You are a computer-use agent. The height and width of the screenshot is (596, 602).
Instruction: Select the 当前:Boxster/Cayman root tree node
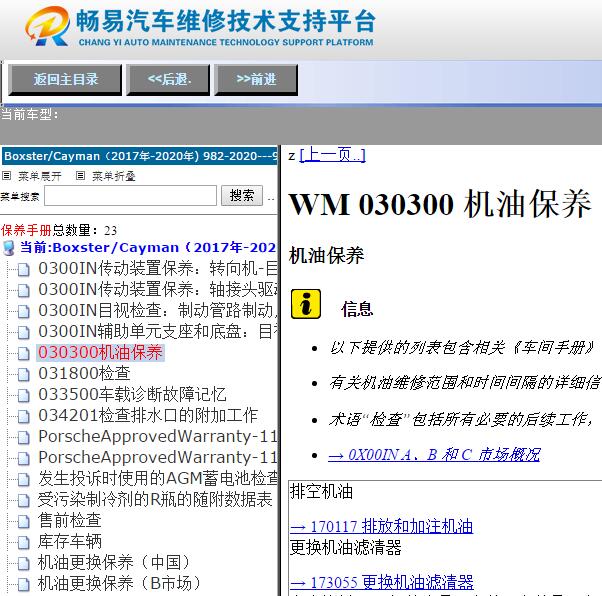click(148, 247)
